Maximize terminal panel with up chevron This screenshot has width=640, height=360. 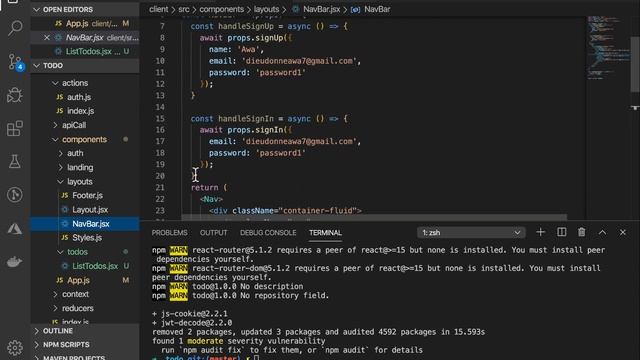[x=602, y=232]
